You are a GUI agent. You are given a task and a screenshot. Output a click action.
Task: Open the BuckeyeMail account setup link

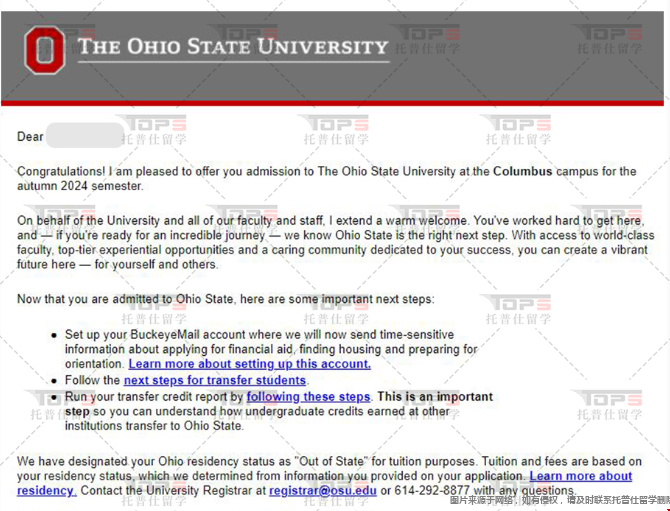click(x=250, y=364)
